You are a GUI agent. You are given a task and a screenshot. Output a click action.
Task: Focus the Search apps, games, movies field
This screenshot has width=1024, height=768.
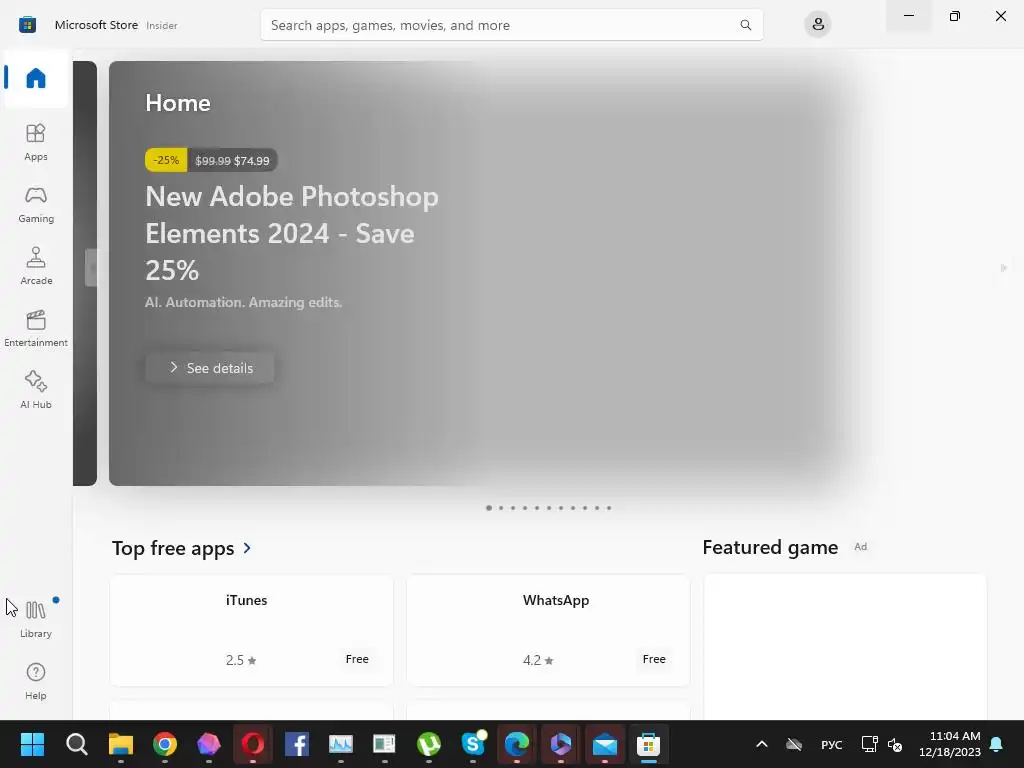pos(511,25)
